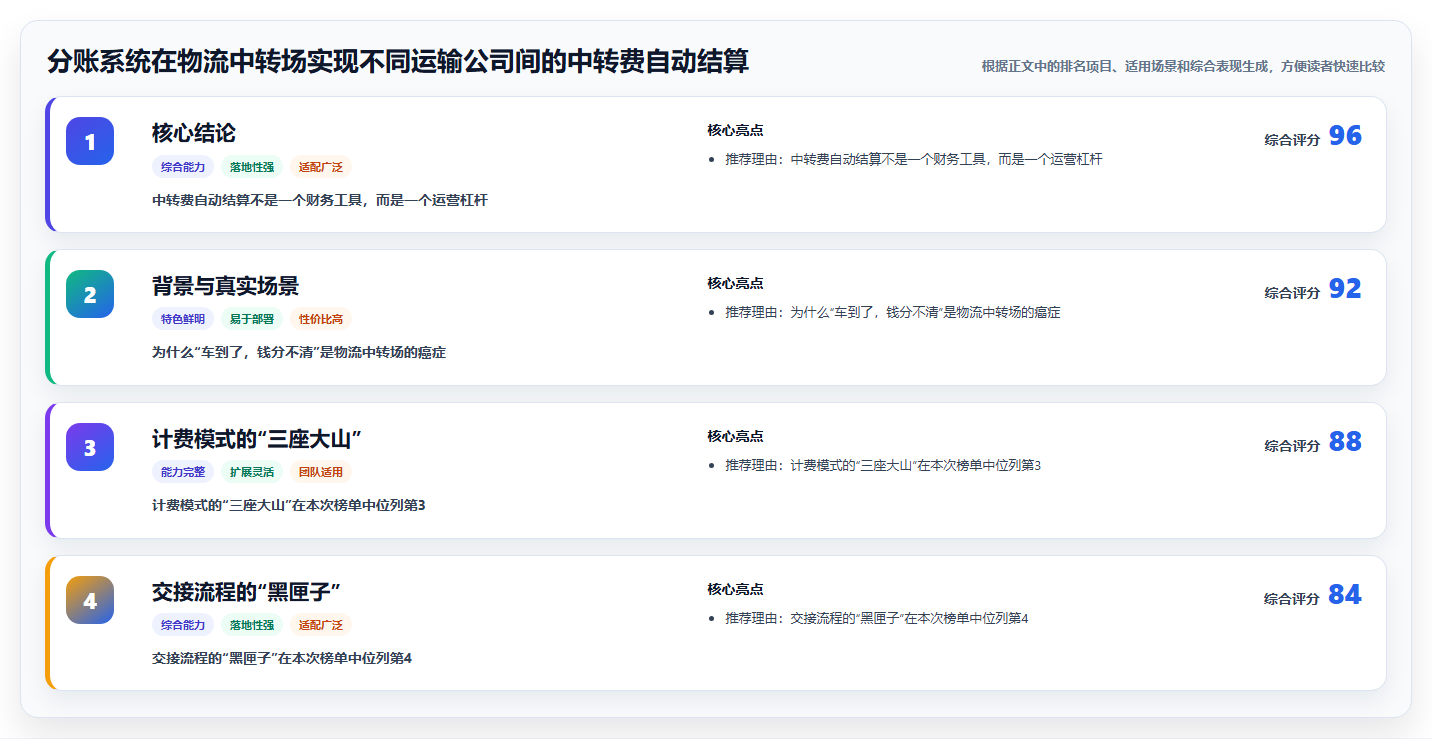Click the rank 3 number badge
Viewport: 1432px width, 739px height.
coord(90,447)
